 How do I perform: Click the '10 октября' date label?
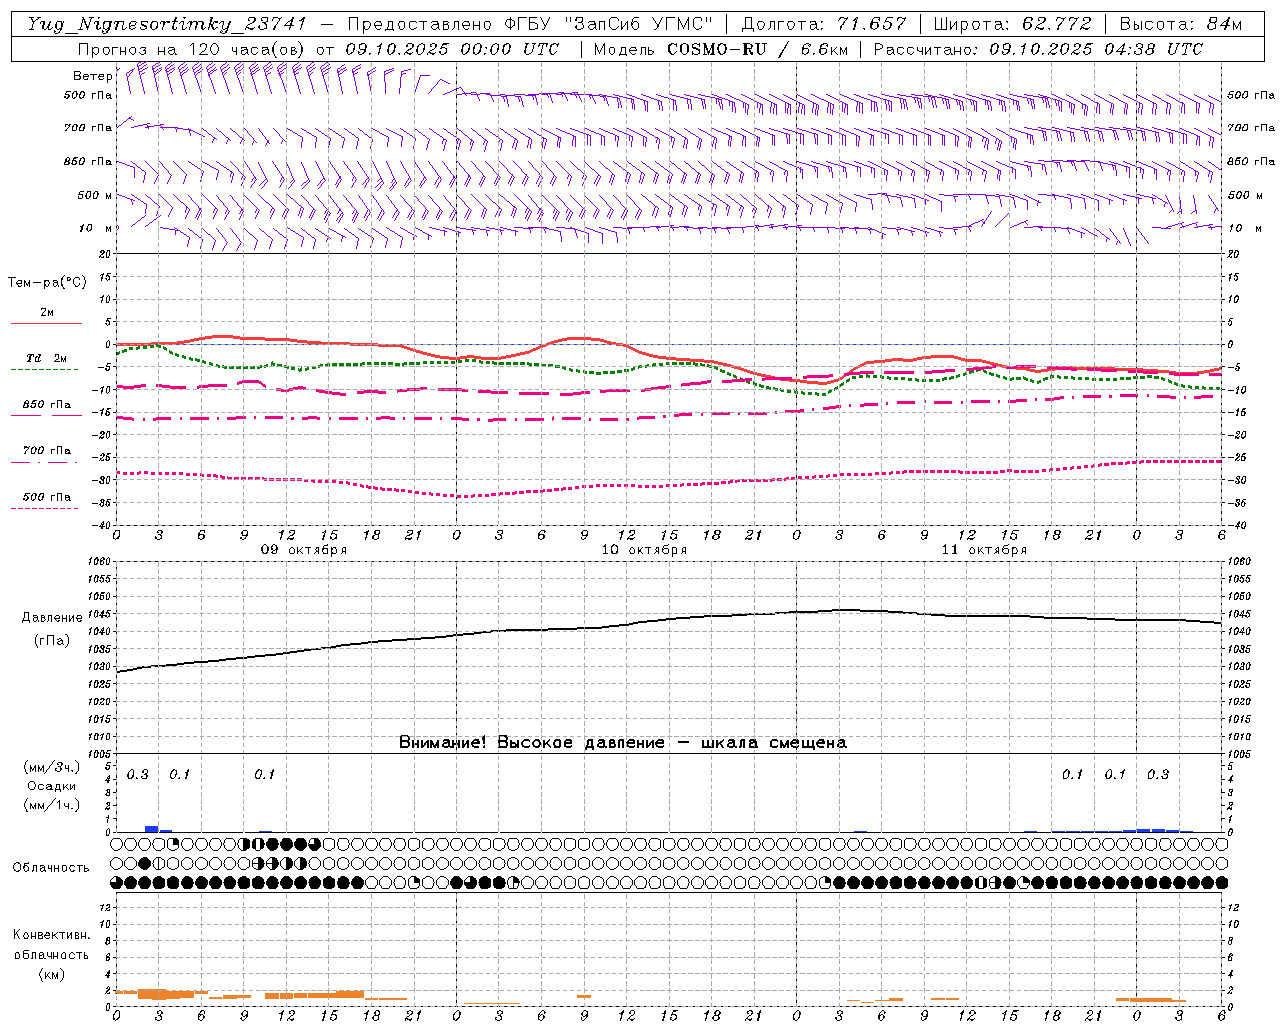[644, 550]
